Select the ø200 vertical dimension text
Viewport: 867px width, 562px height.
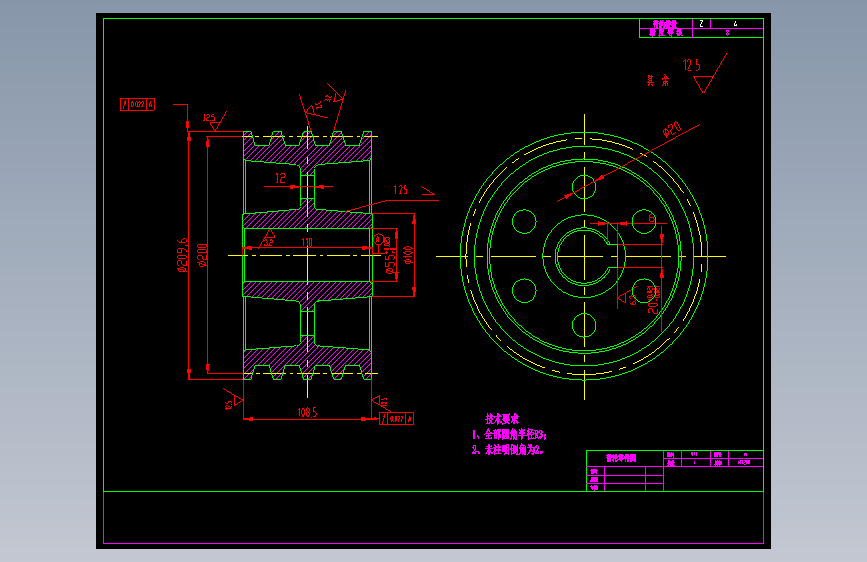(202, 256)
